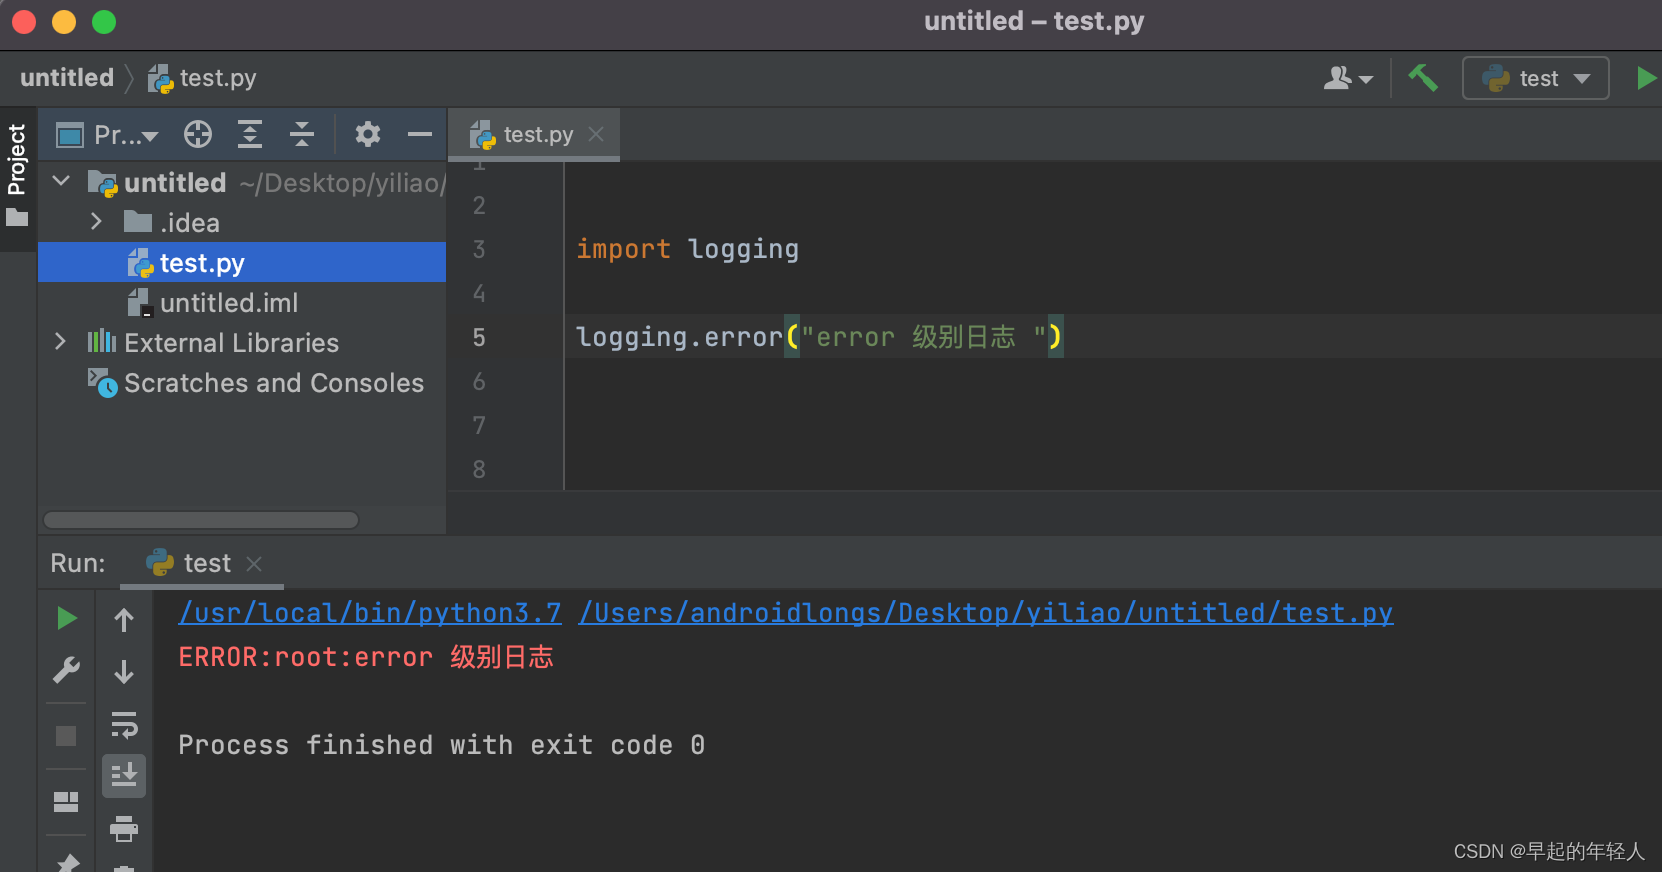Select test.py in the project tree
Viewport: 1662px width, 872px height.
pyautogui.click(x=242, y=262)
